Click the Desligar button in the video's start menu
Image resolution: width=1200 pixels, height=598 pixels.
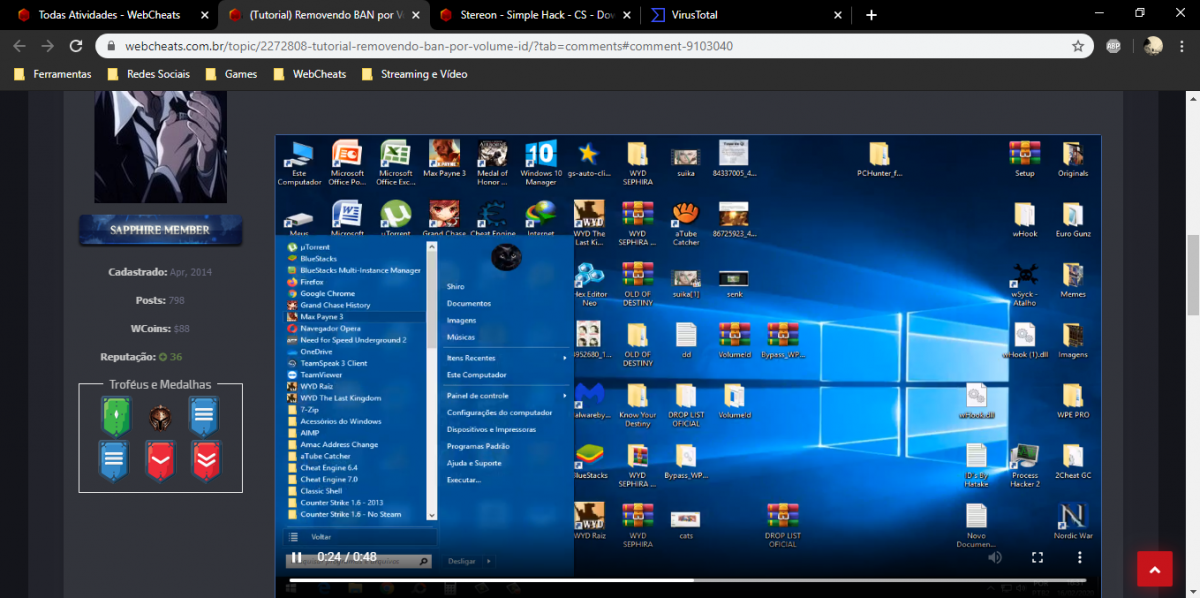[x=462, y=561]
